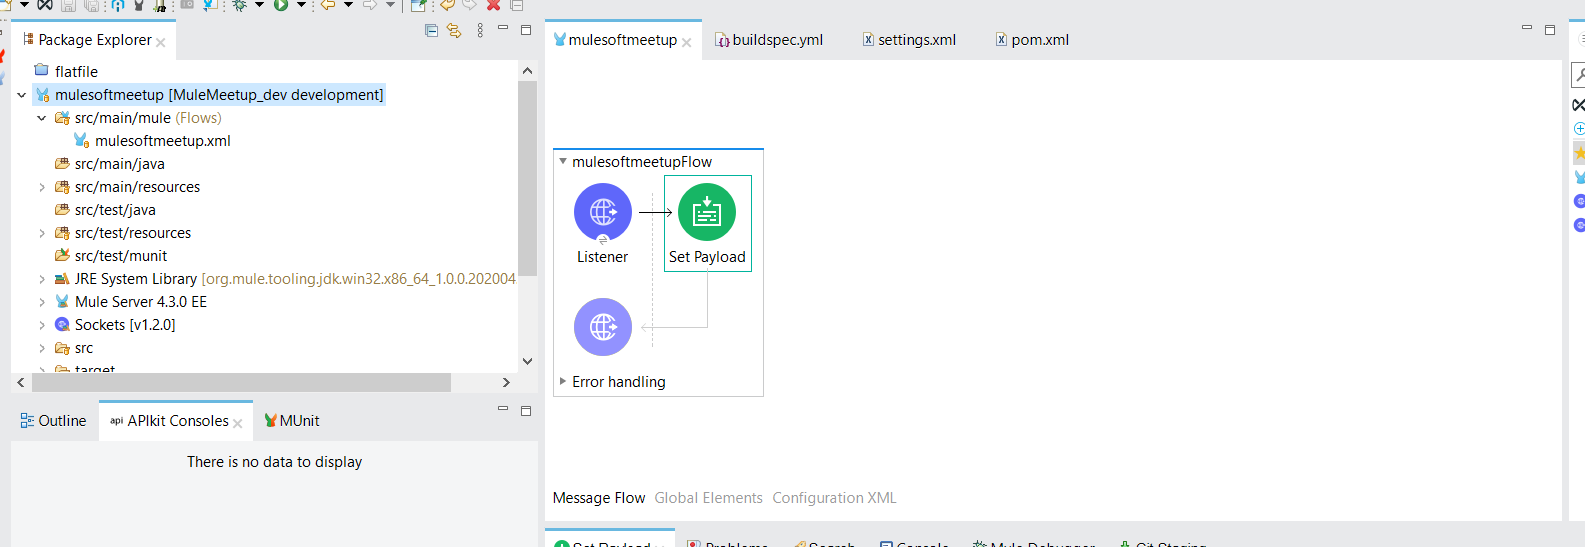Viewport: 1585px width, 547px height.
Task: Collapse the src/main/mule folder
Action: coord(42,118)
